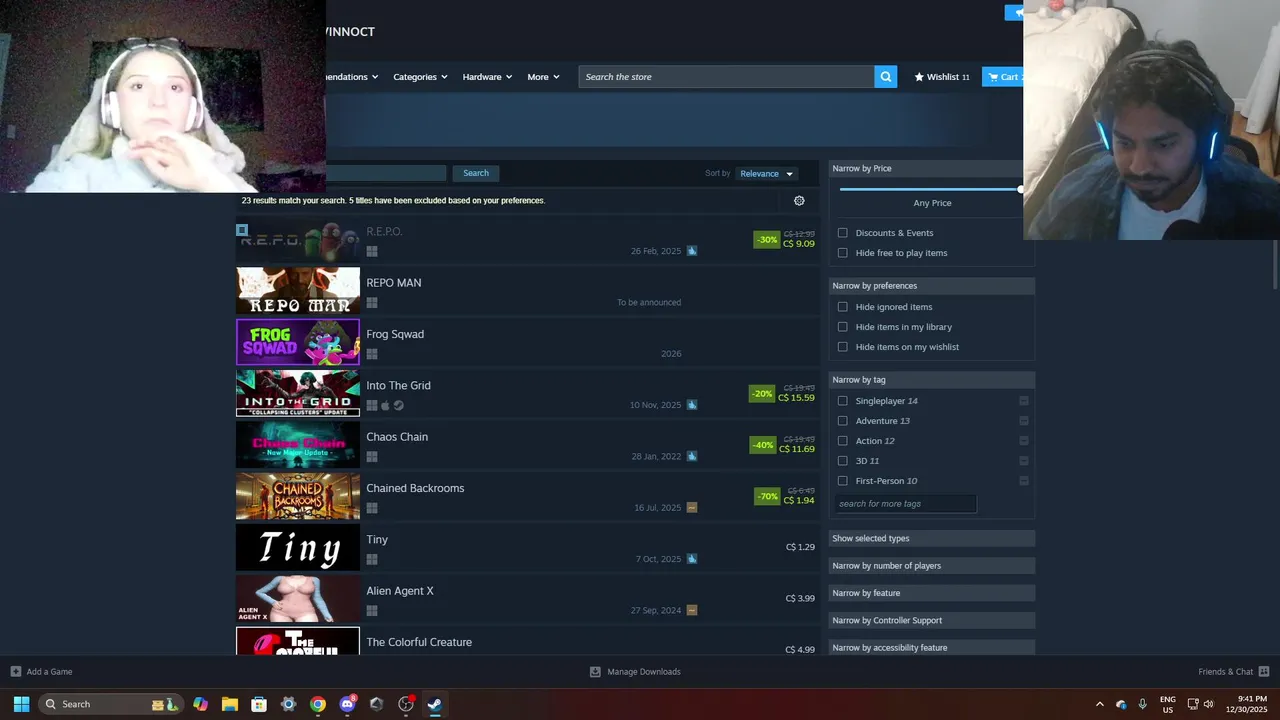Open Google Chrome from the taskbar

pyautogui.click(x=318, y=704)
